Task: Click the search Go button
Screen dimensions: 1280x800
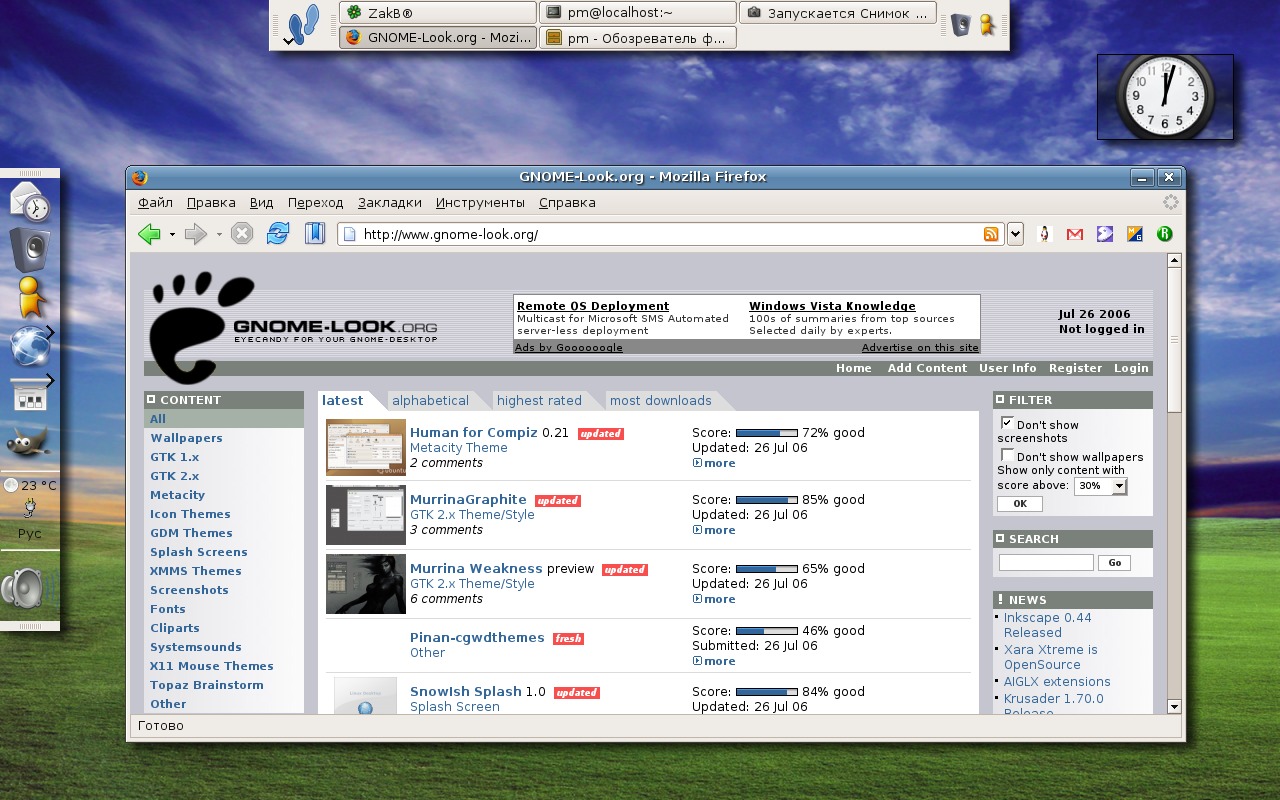Action: pyautogui.click(x=1115, y=563)
